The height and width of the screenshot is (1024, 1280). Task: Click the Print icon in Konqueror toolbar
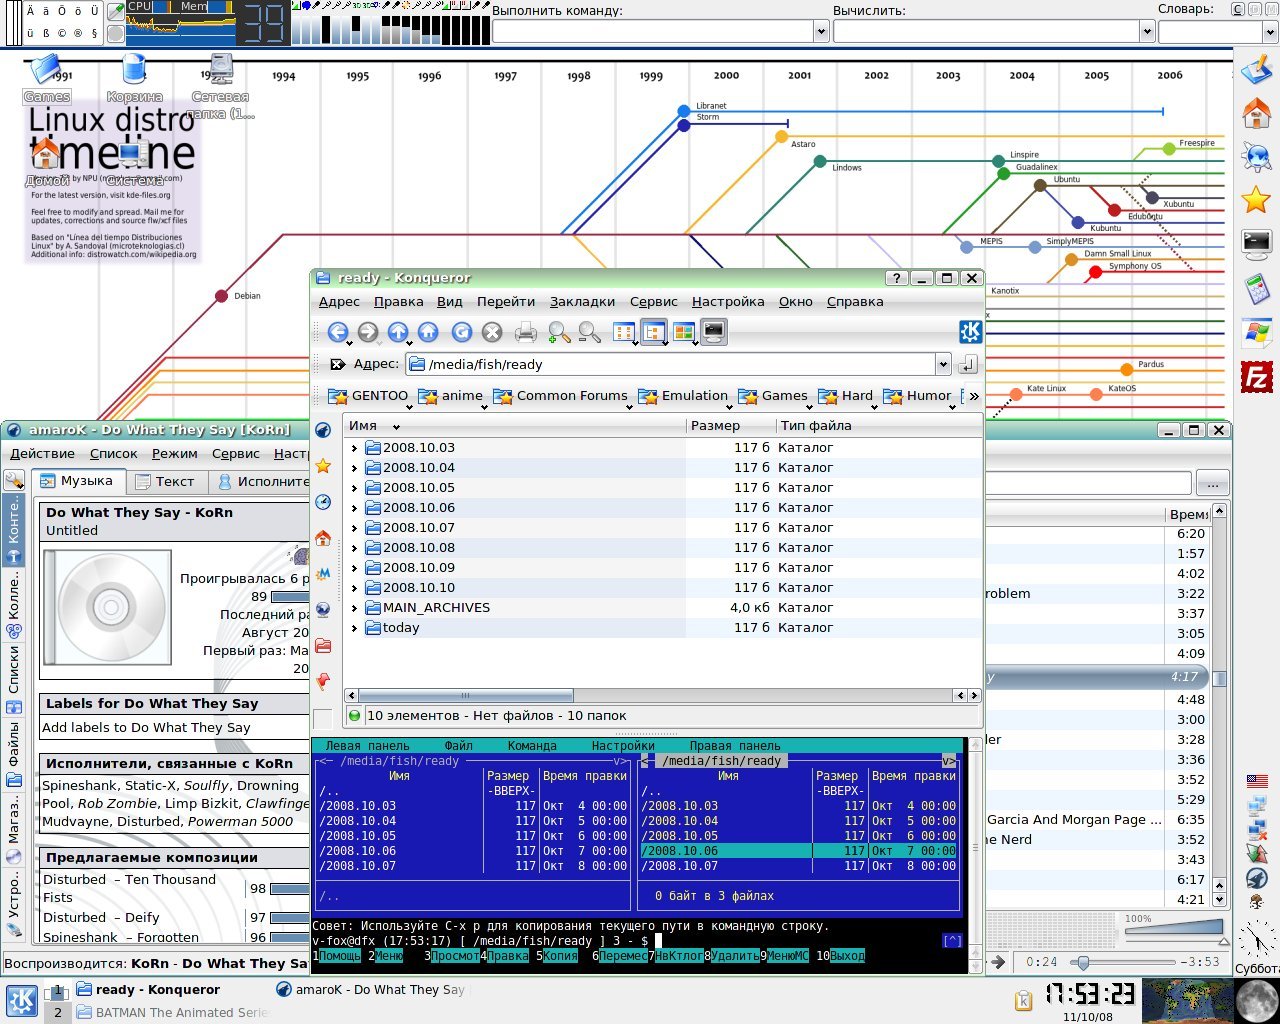[526, 332]
